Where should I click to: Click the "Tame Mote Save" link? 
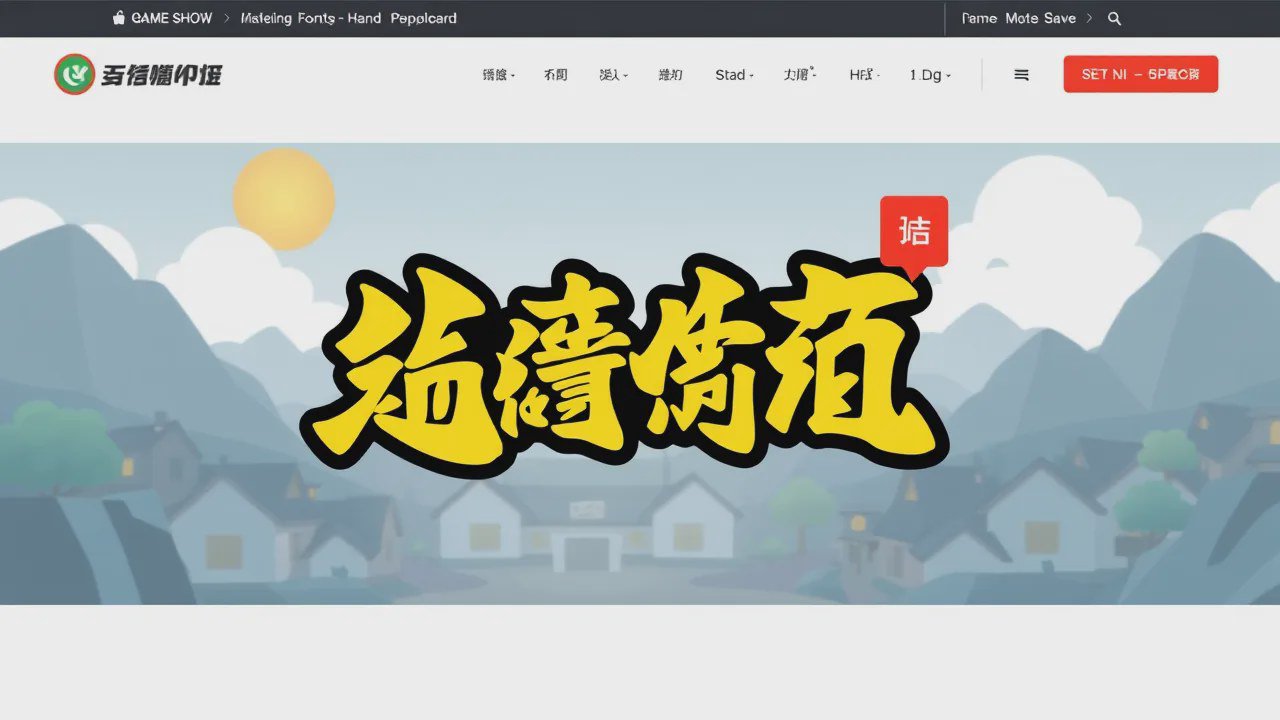1018,18
